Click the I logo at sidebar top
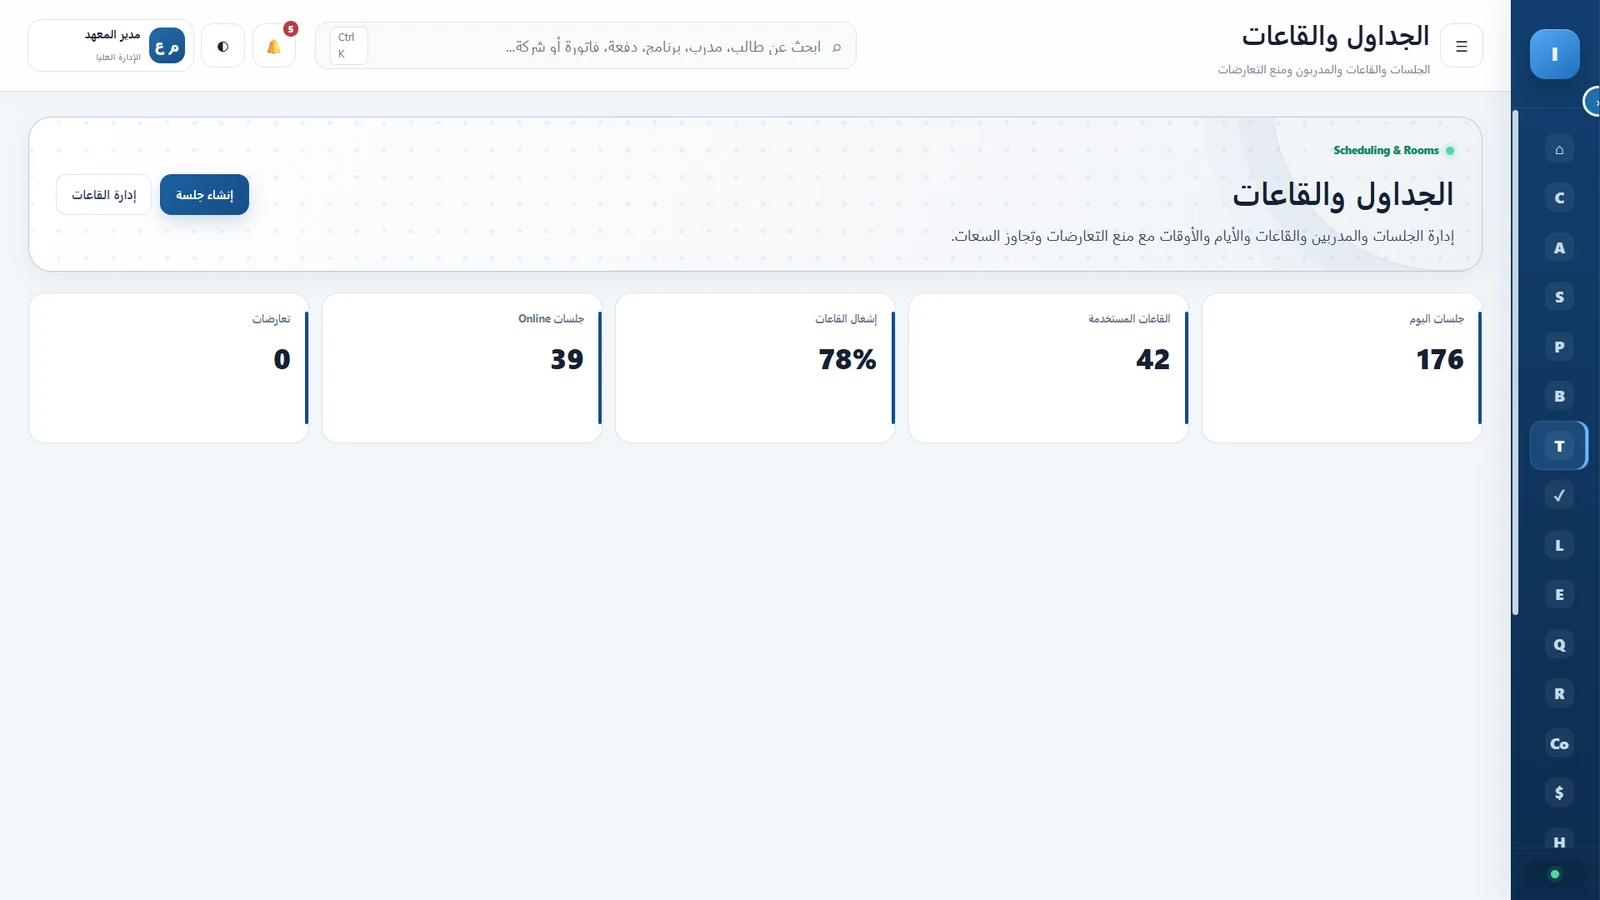Viewport: 1600px width, 900px height. pos(1554,54)
